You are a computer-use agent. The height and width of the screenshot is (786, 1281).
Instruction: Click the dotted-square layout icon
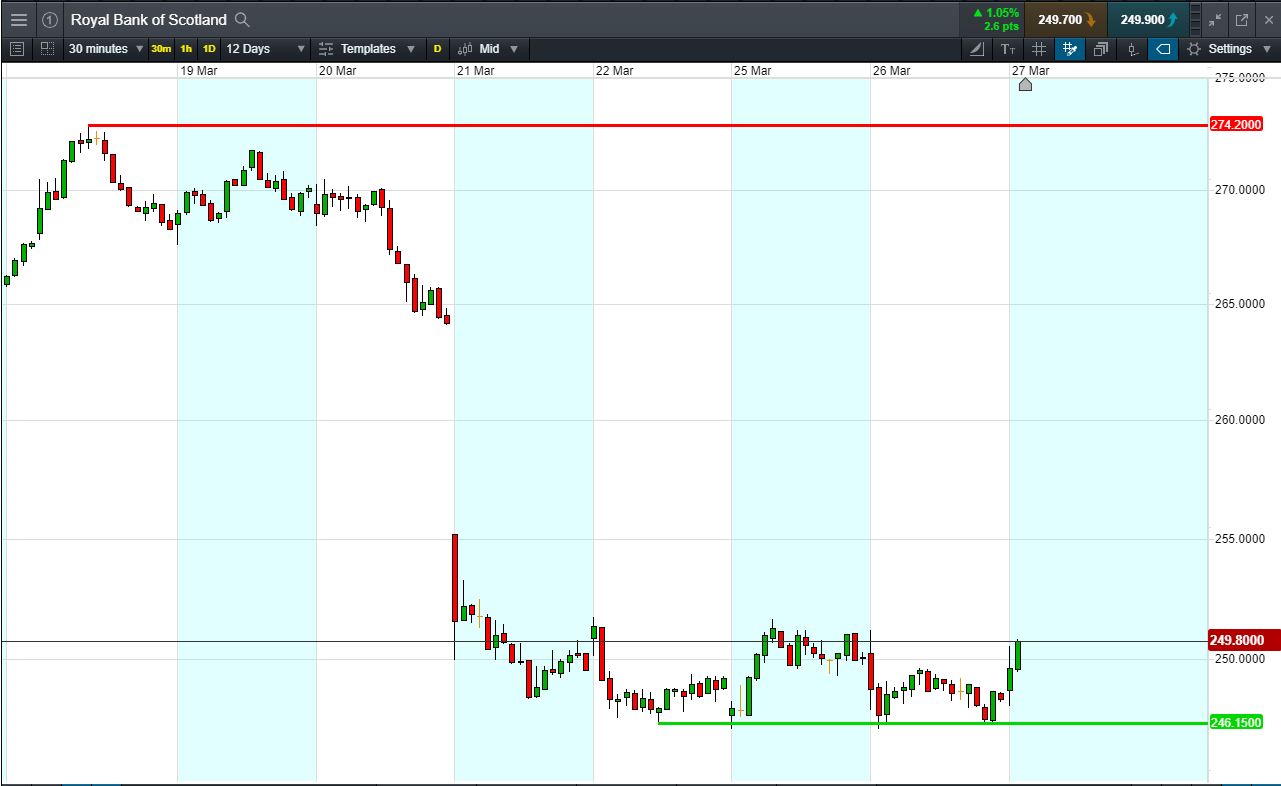[x=47, y=49]
